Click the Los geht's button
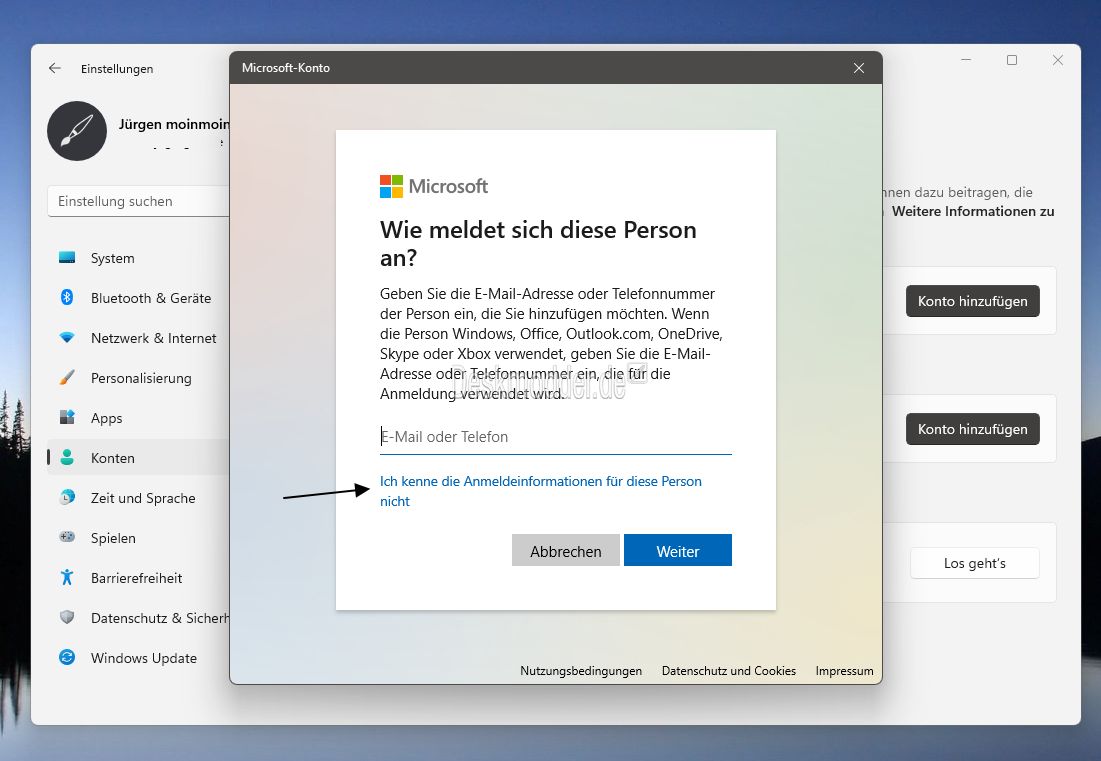Viewport: 1101px width, 761px height. pos(975,563)
